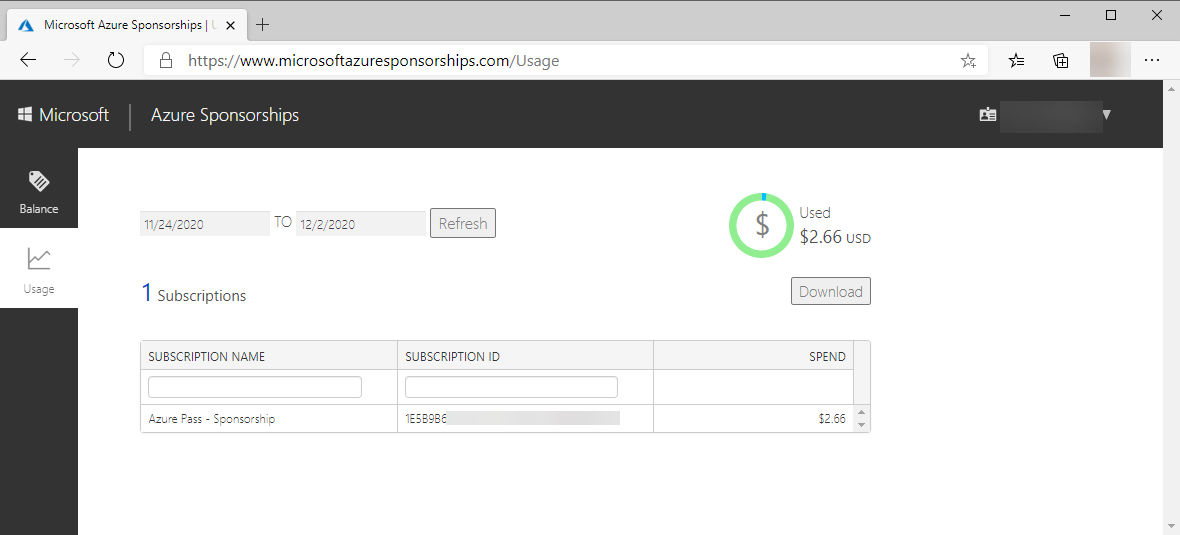Focus the Subscription Name filter box
Screen dimensions: 1180x535
coord(254,387)
